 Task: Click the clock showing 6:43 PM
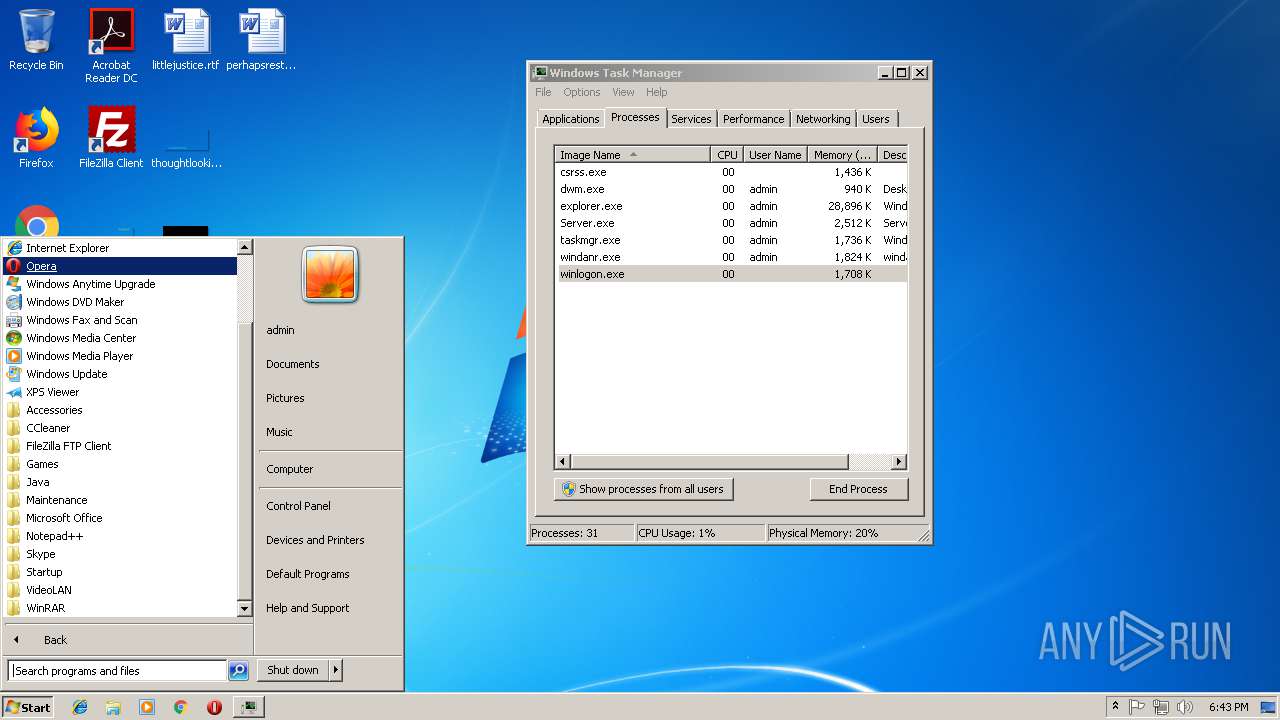pos(1228,707)
